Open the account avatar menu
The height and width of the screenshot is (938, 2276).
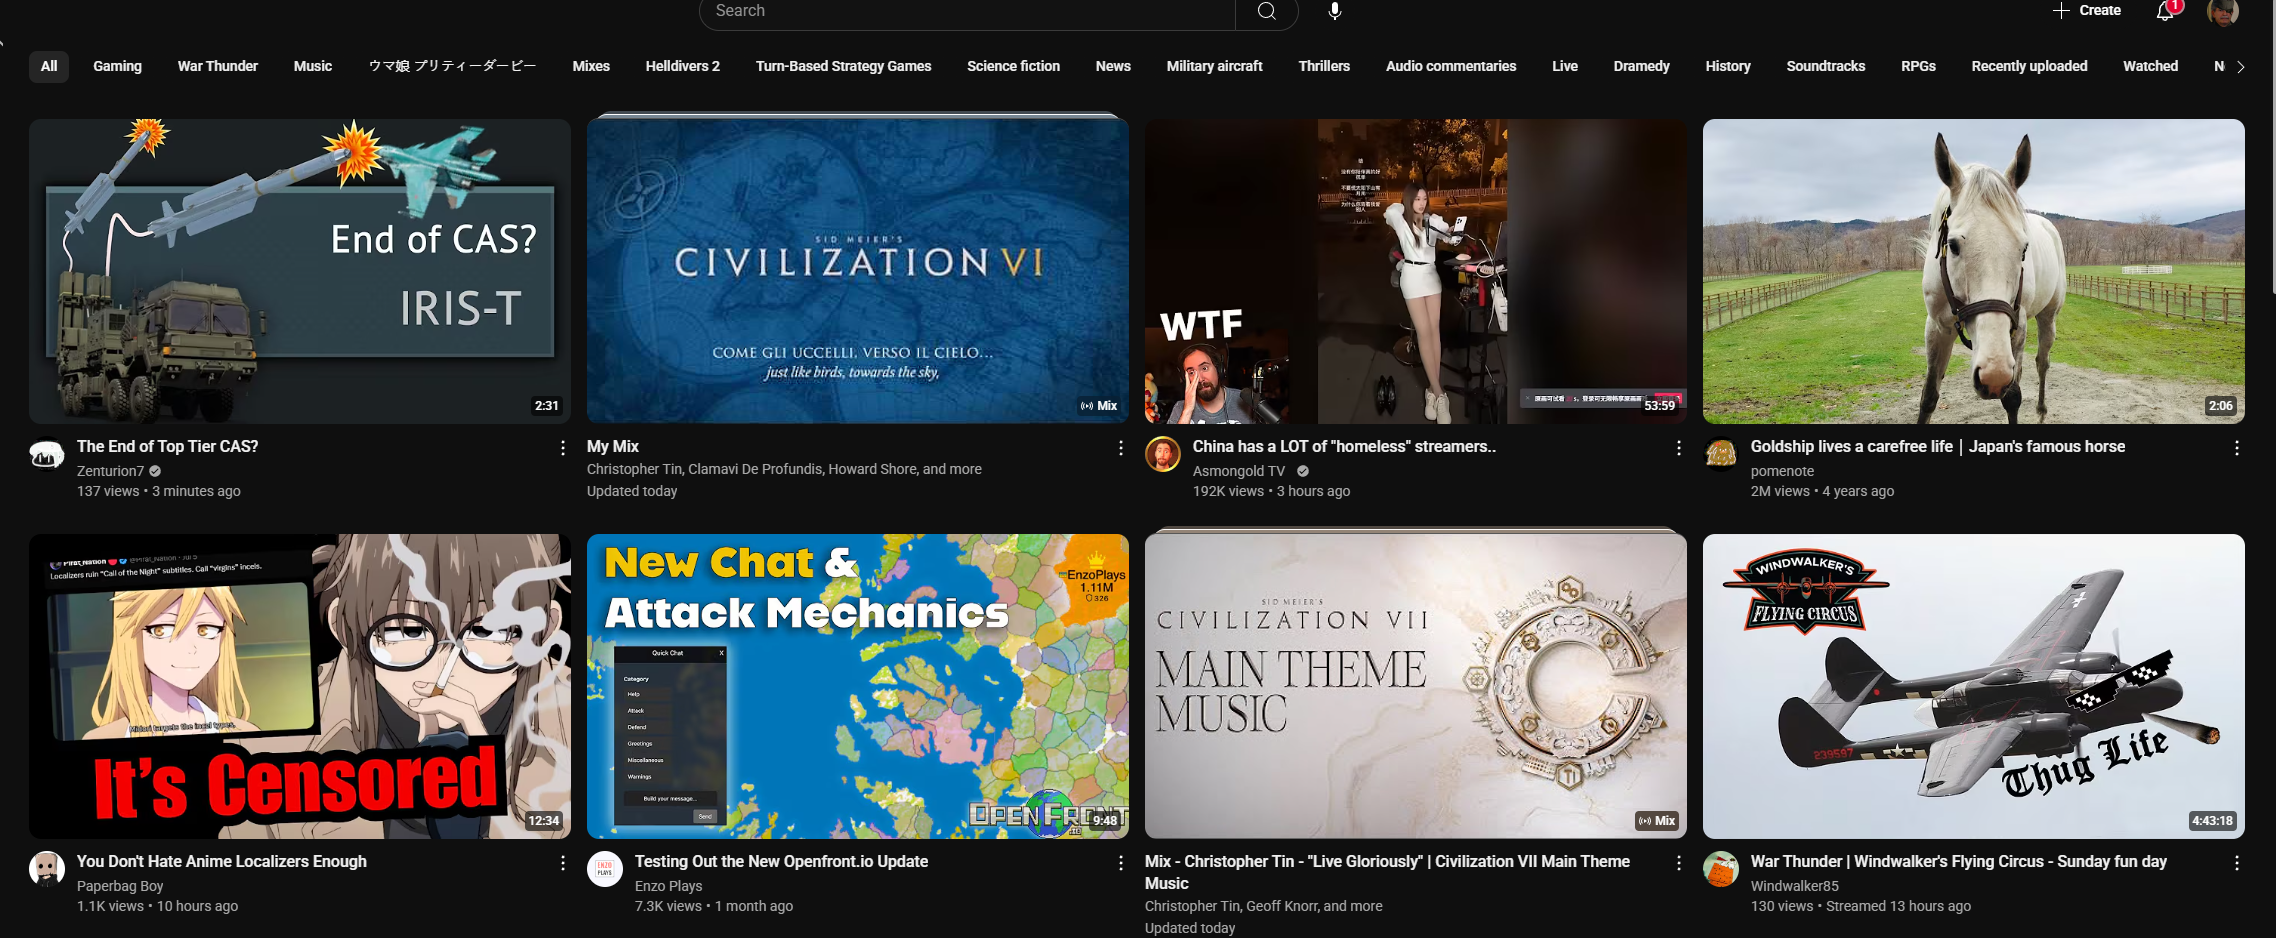point(2222,12)
